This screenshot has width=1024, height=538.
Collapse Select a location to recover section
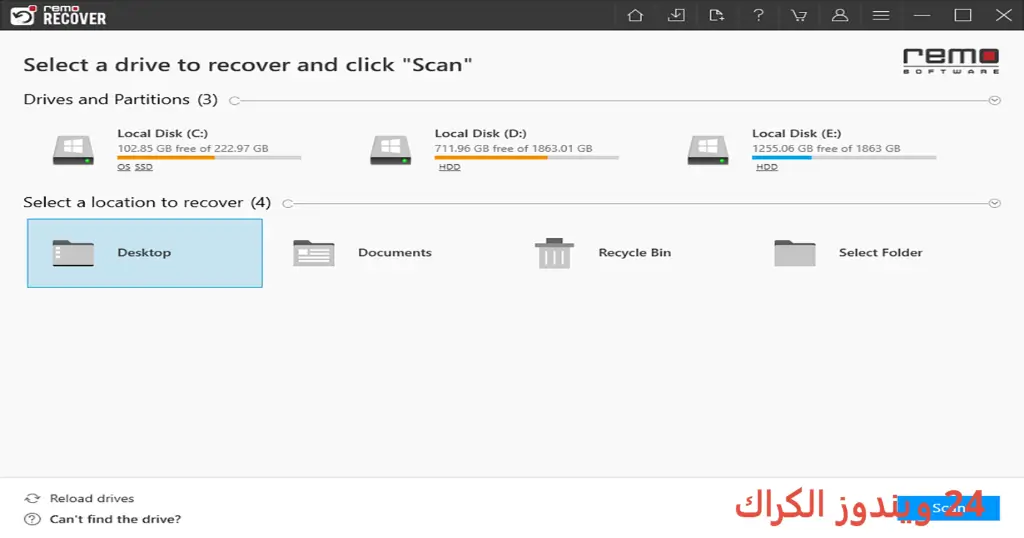click(995, 203)
